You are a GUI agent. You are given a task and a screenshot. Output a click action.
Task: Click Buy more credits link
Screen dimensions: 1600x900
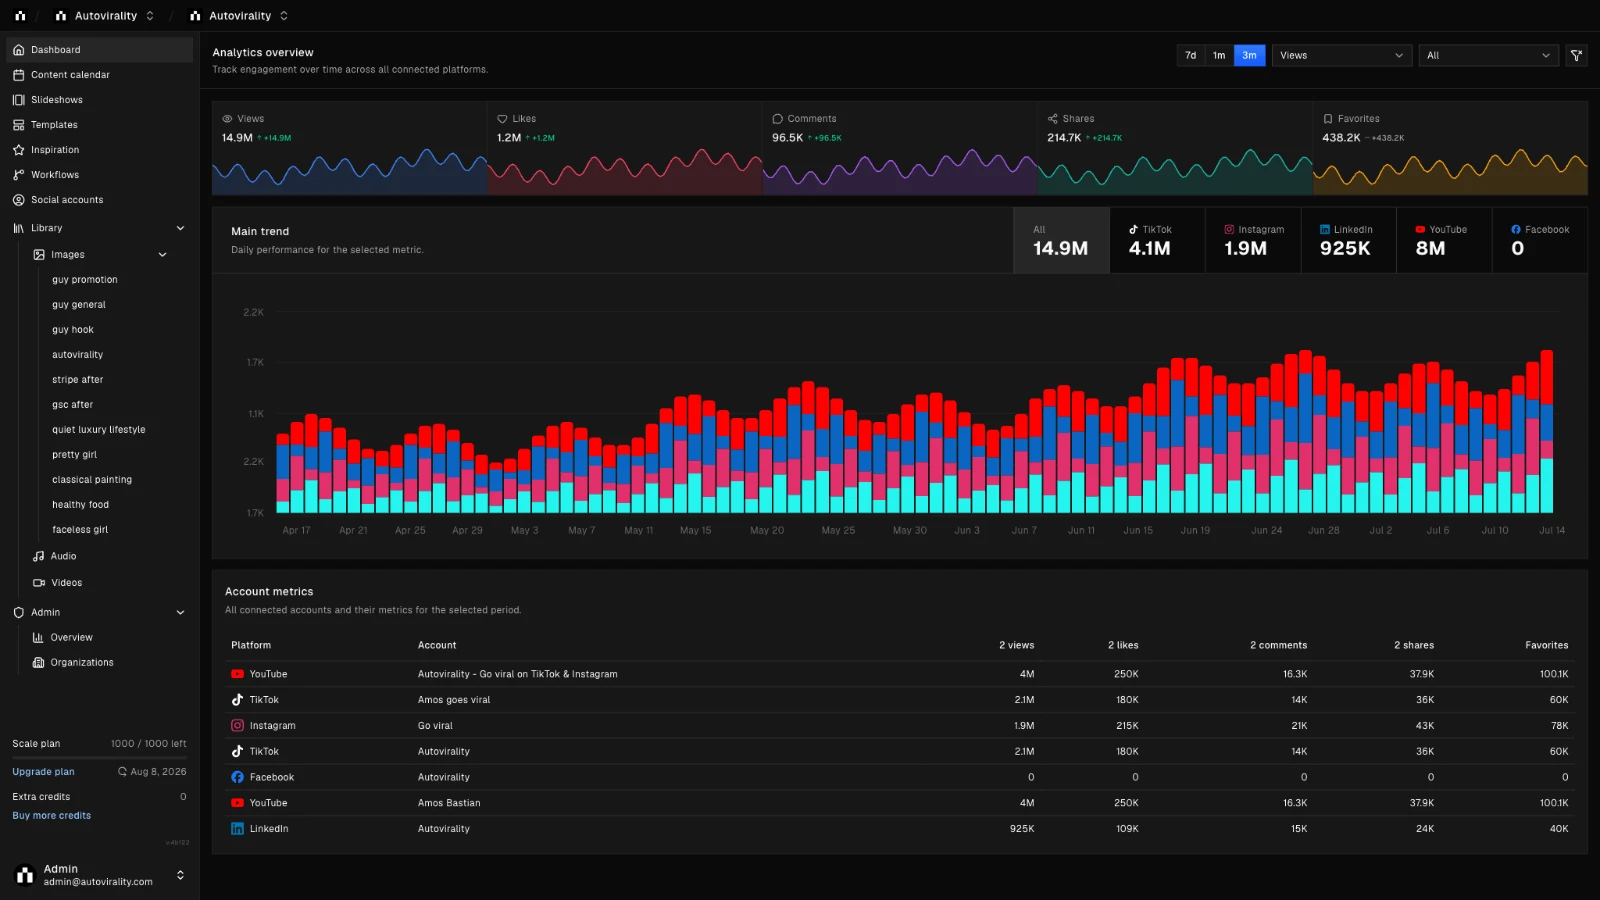(x=51, y=816)
